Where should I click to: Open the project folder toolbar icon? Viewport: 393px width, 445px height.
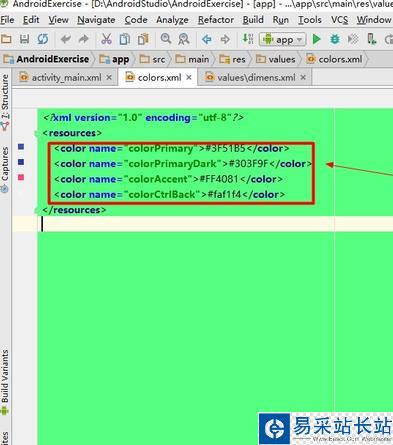pyautogui.click(x=6, y=39)
